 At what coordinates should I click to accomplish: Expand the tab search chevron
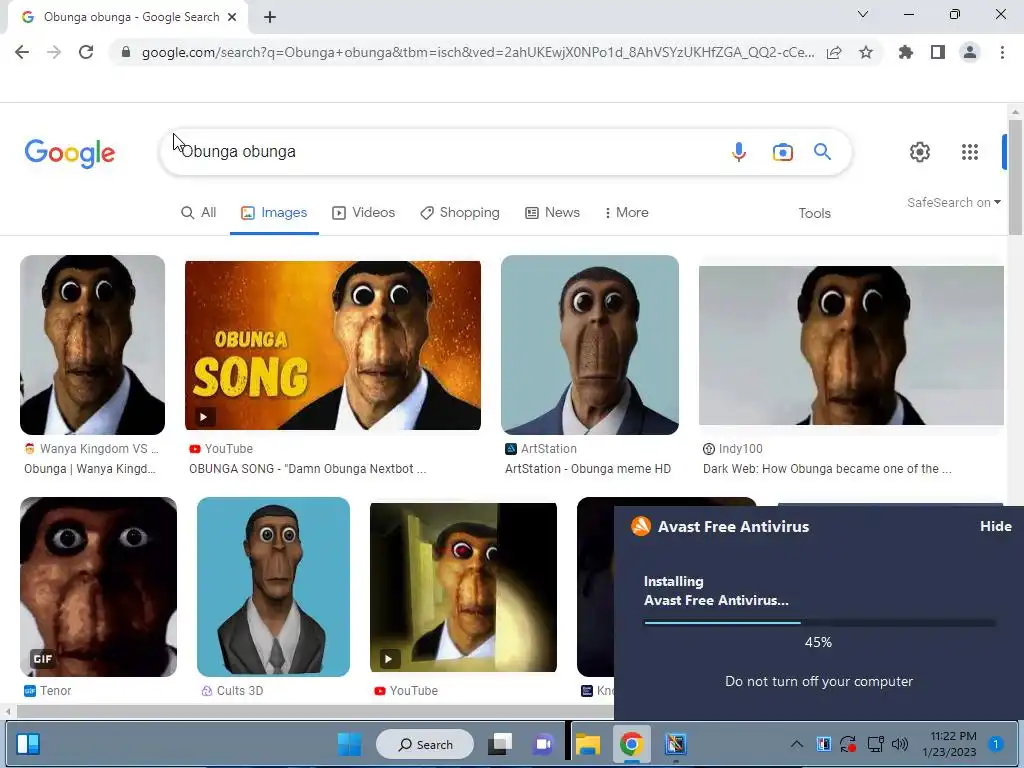click(x=863, y=14)
